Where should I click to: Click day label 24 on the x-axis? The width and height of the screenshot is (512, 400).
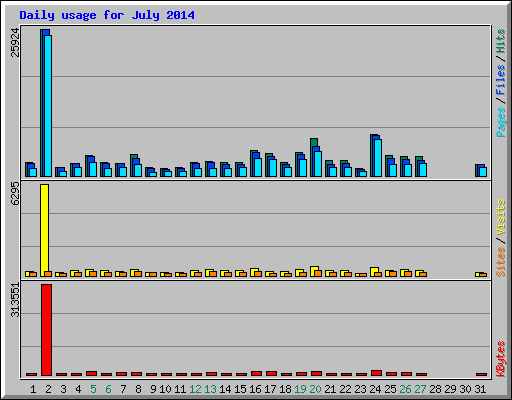[x=375, y=389]
